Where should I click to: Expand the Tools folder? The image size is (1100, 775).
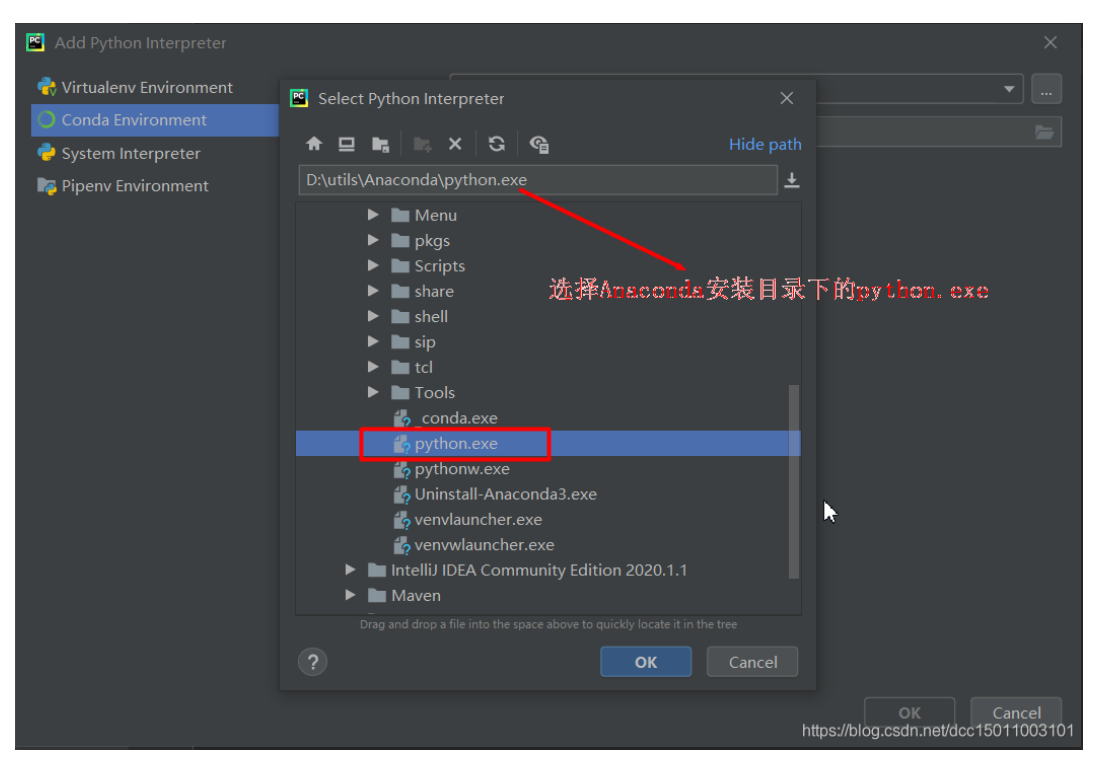click(373, 391)
